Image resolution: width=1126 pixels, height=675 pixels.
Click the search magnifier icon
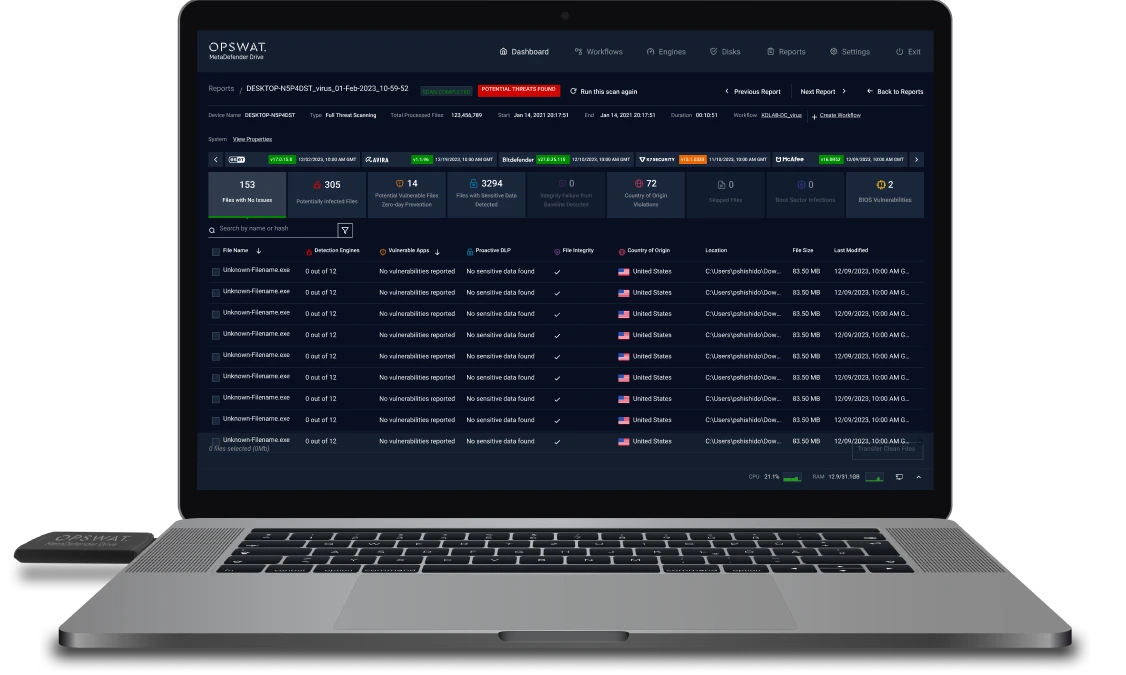(x=212, y=231)
